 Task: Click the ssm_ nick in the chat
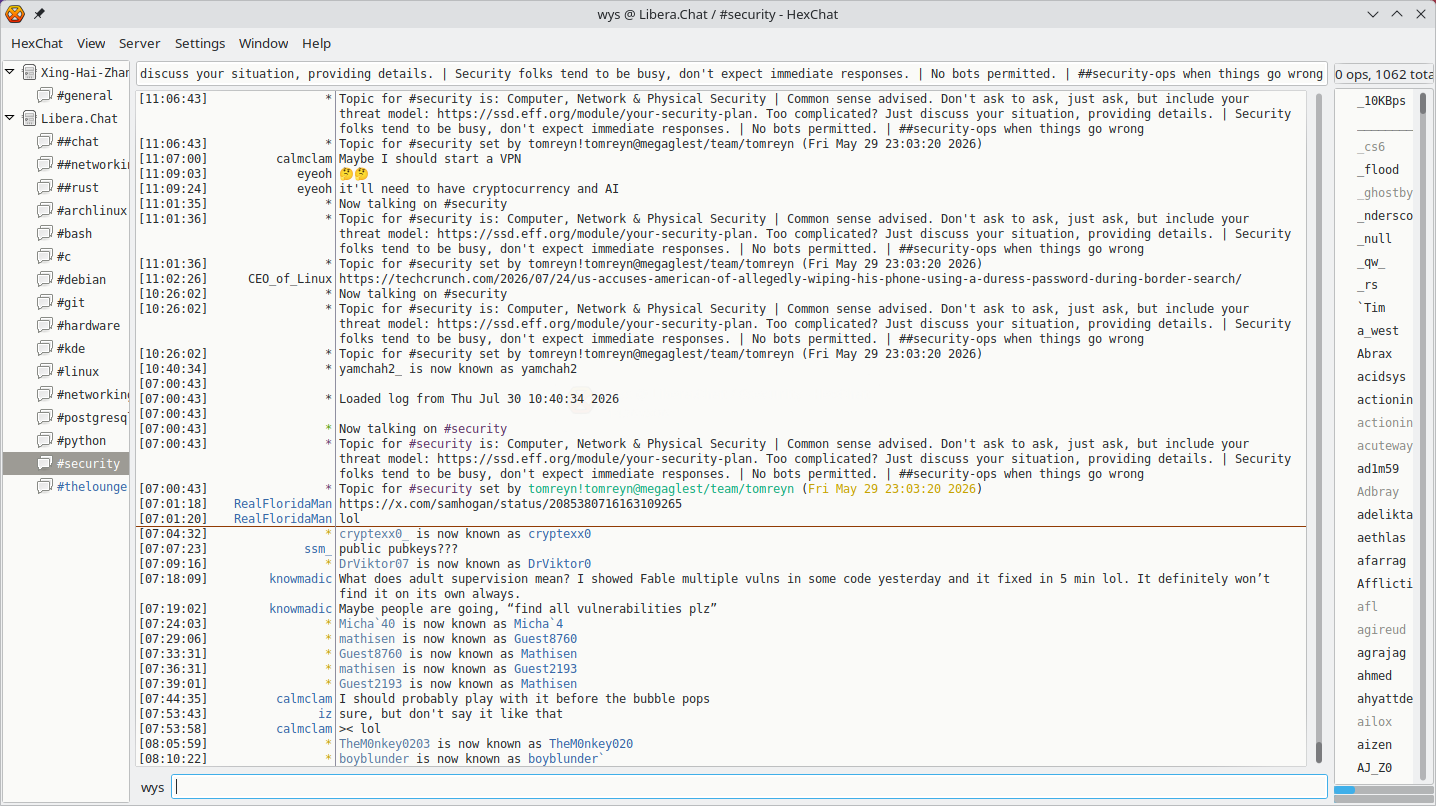tap(318, 549)
